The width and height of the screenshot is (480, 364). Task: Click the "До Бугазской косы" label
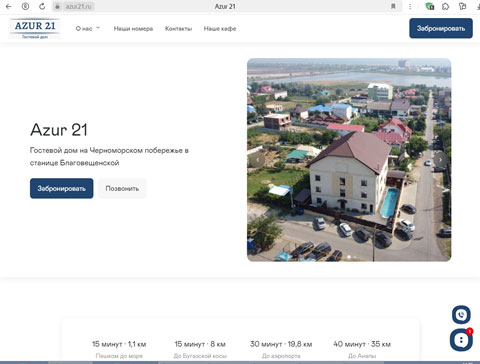click(200, 356)
